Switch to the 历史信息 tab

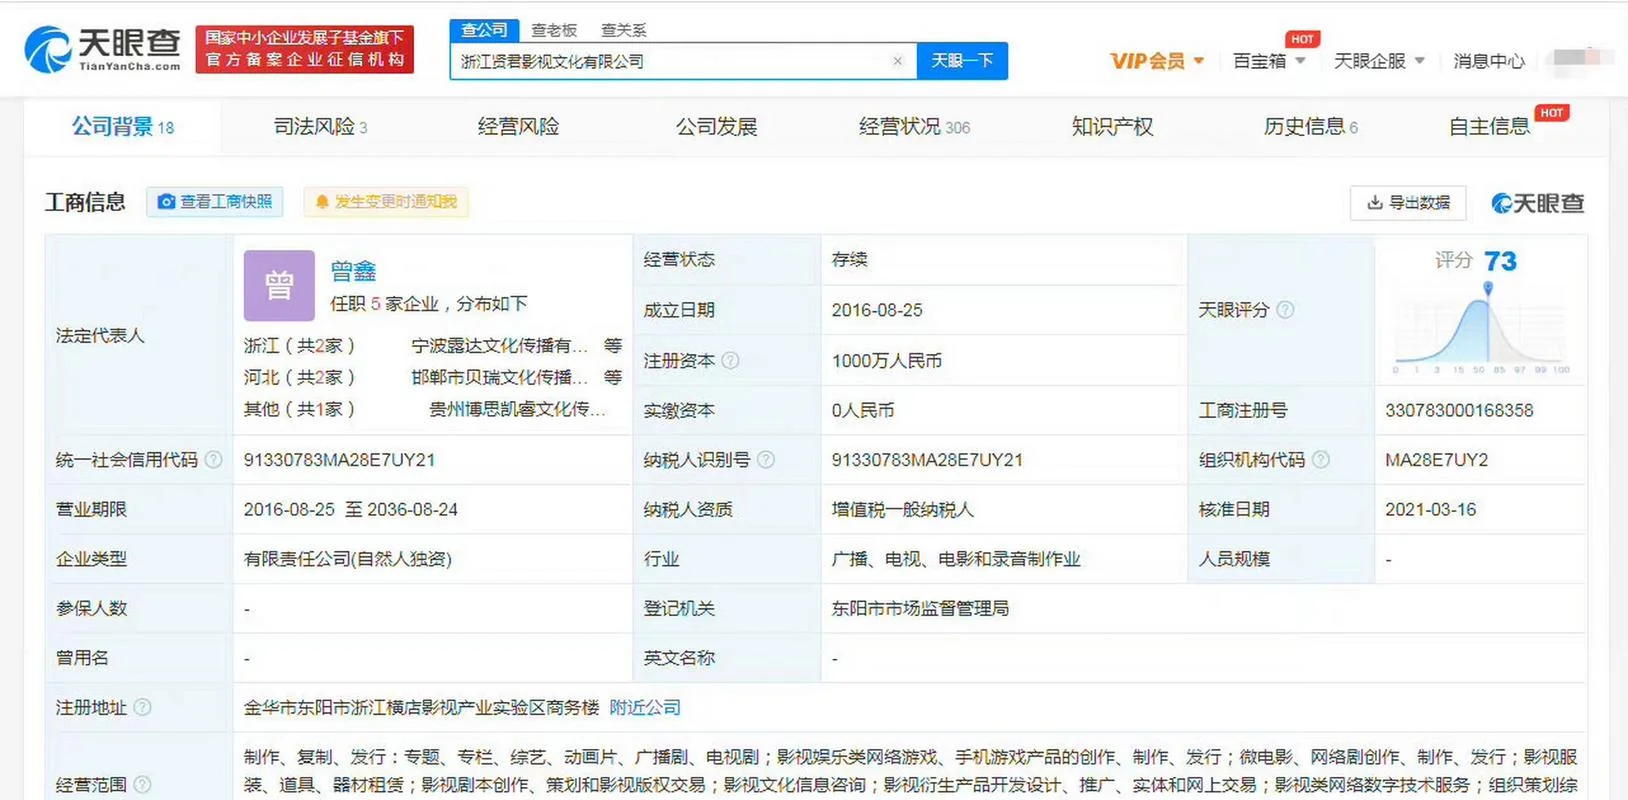pyautogui.click(x=1311, y=127)
